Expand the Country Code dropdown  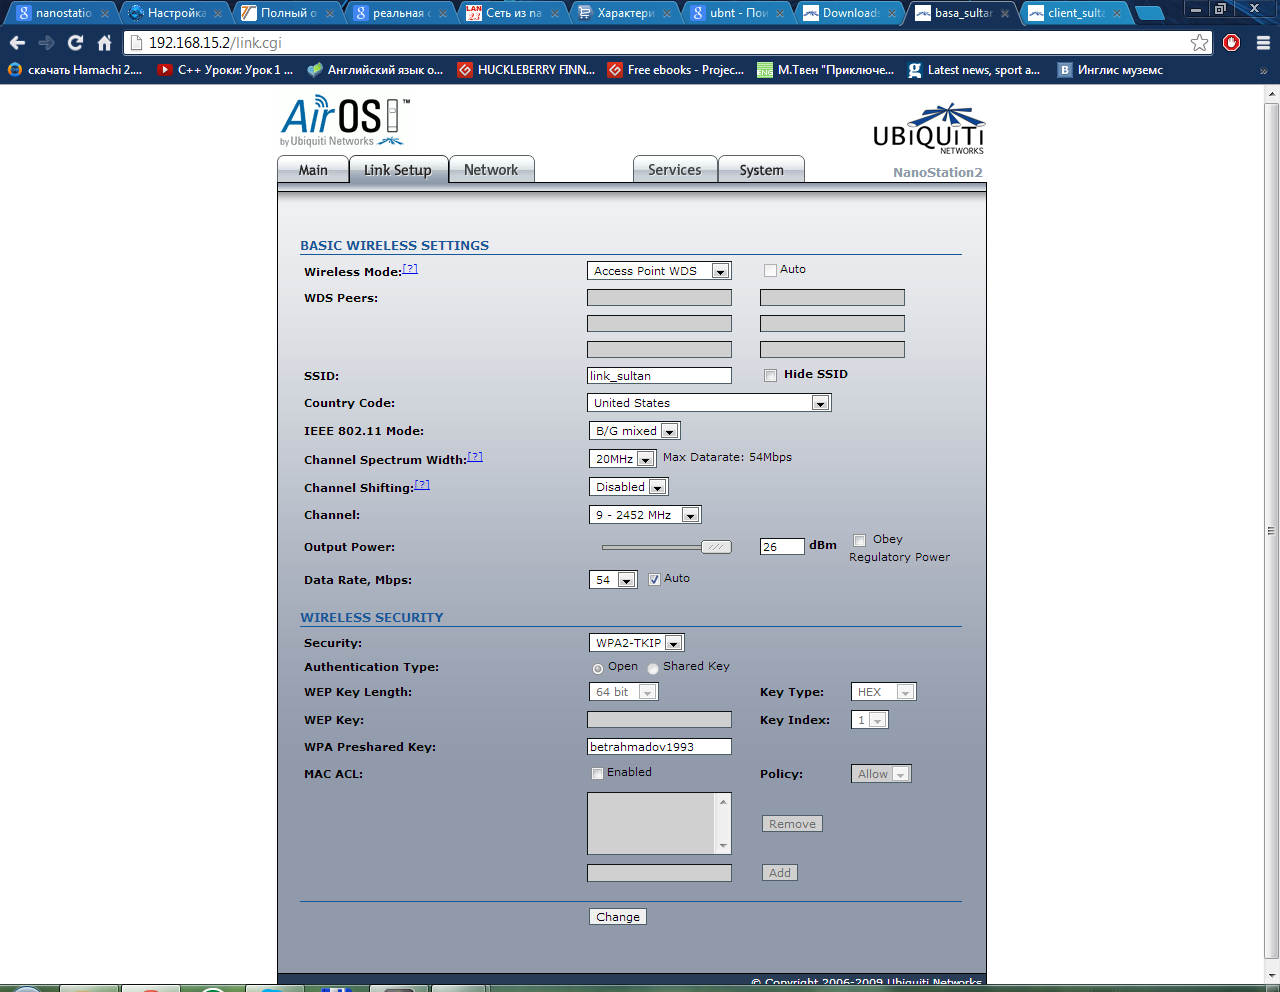[x=709, y=403]
